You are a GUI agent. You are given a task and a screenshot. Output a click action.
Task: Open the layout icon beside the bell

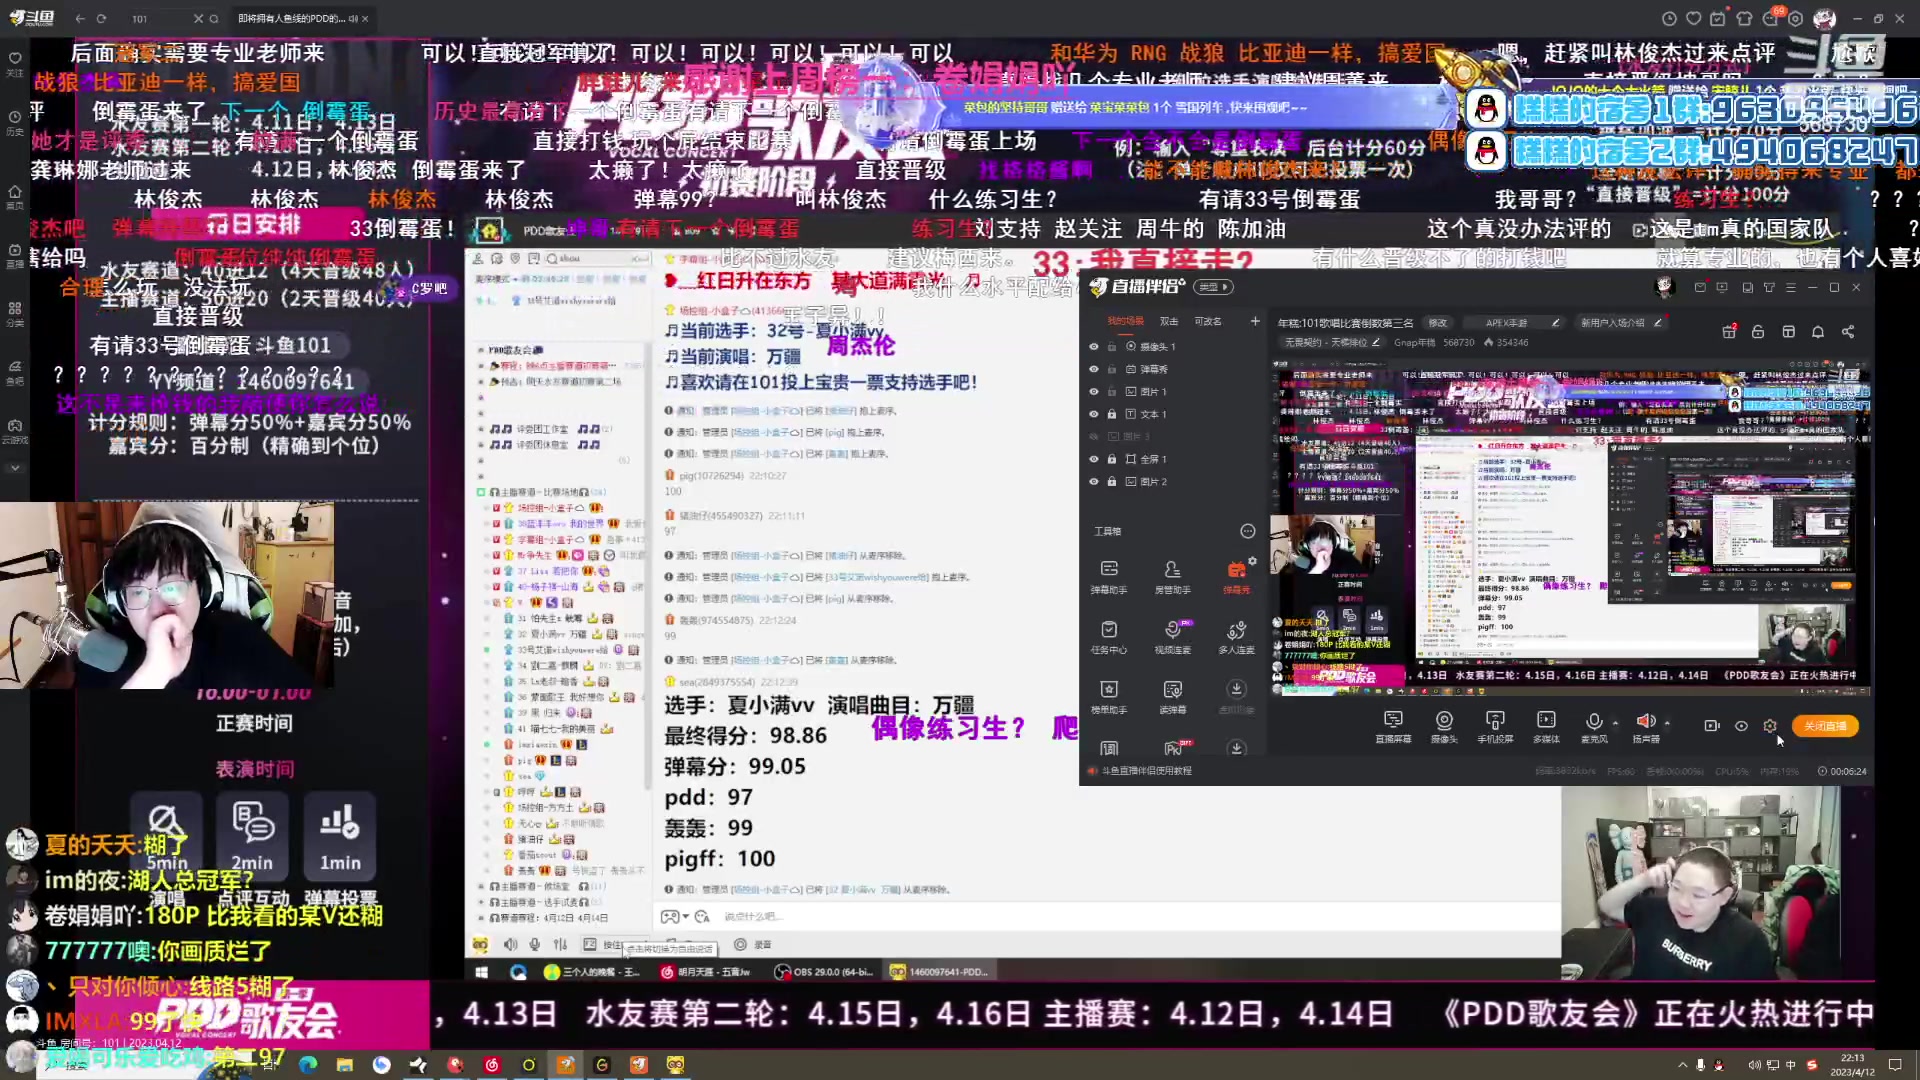pyautogui.click(x=1788, y=331)
